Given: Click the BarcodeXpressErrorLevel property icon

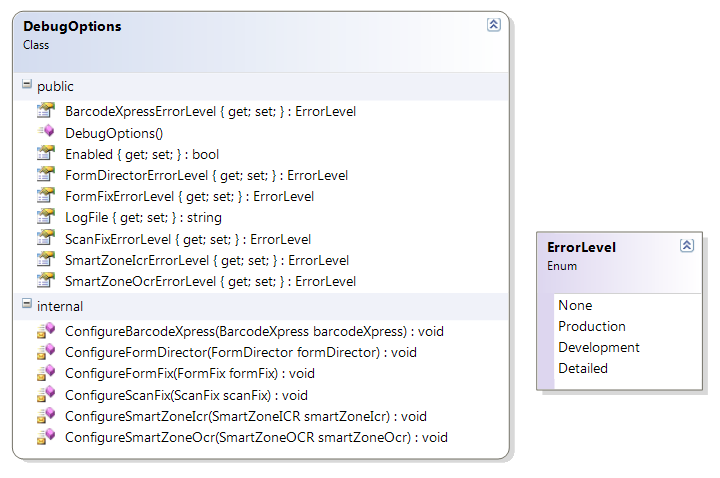Looking at the screenshot, I should pos(45,111).
